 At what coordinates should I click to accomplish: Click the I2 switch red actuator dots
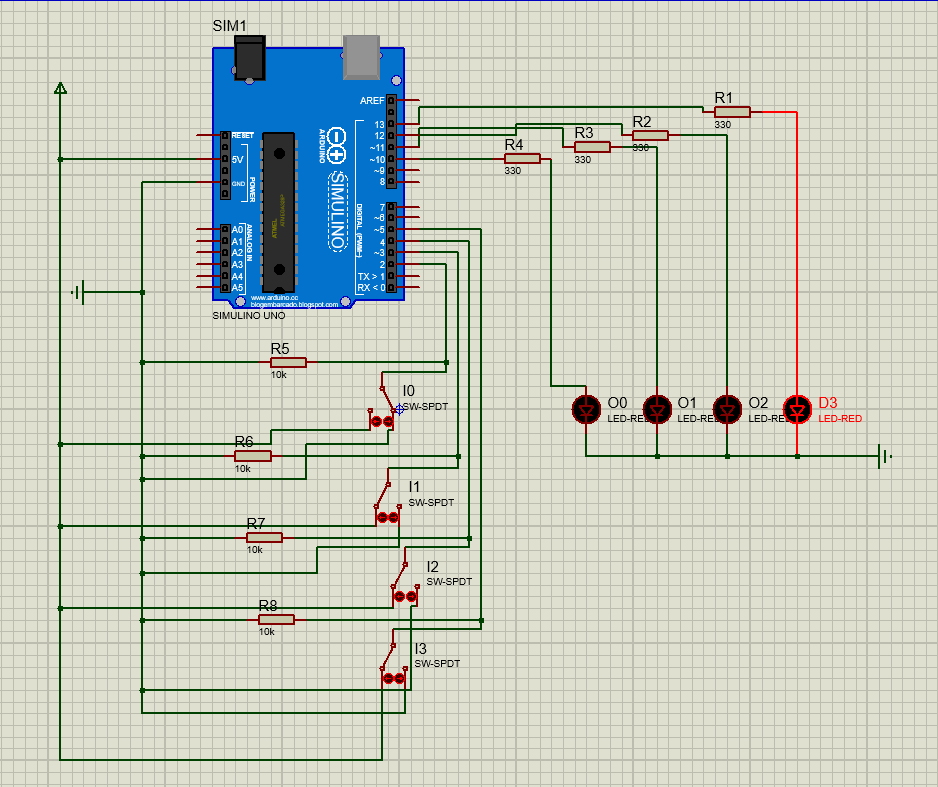406,596
